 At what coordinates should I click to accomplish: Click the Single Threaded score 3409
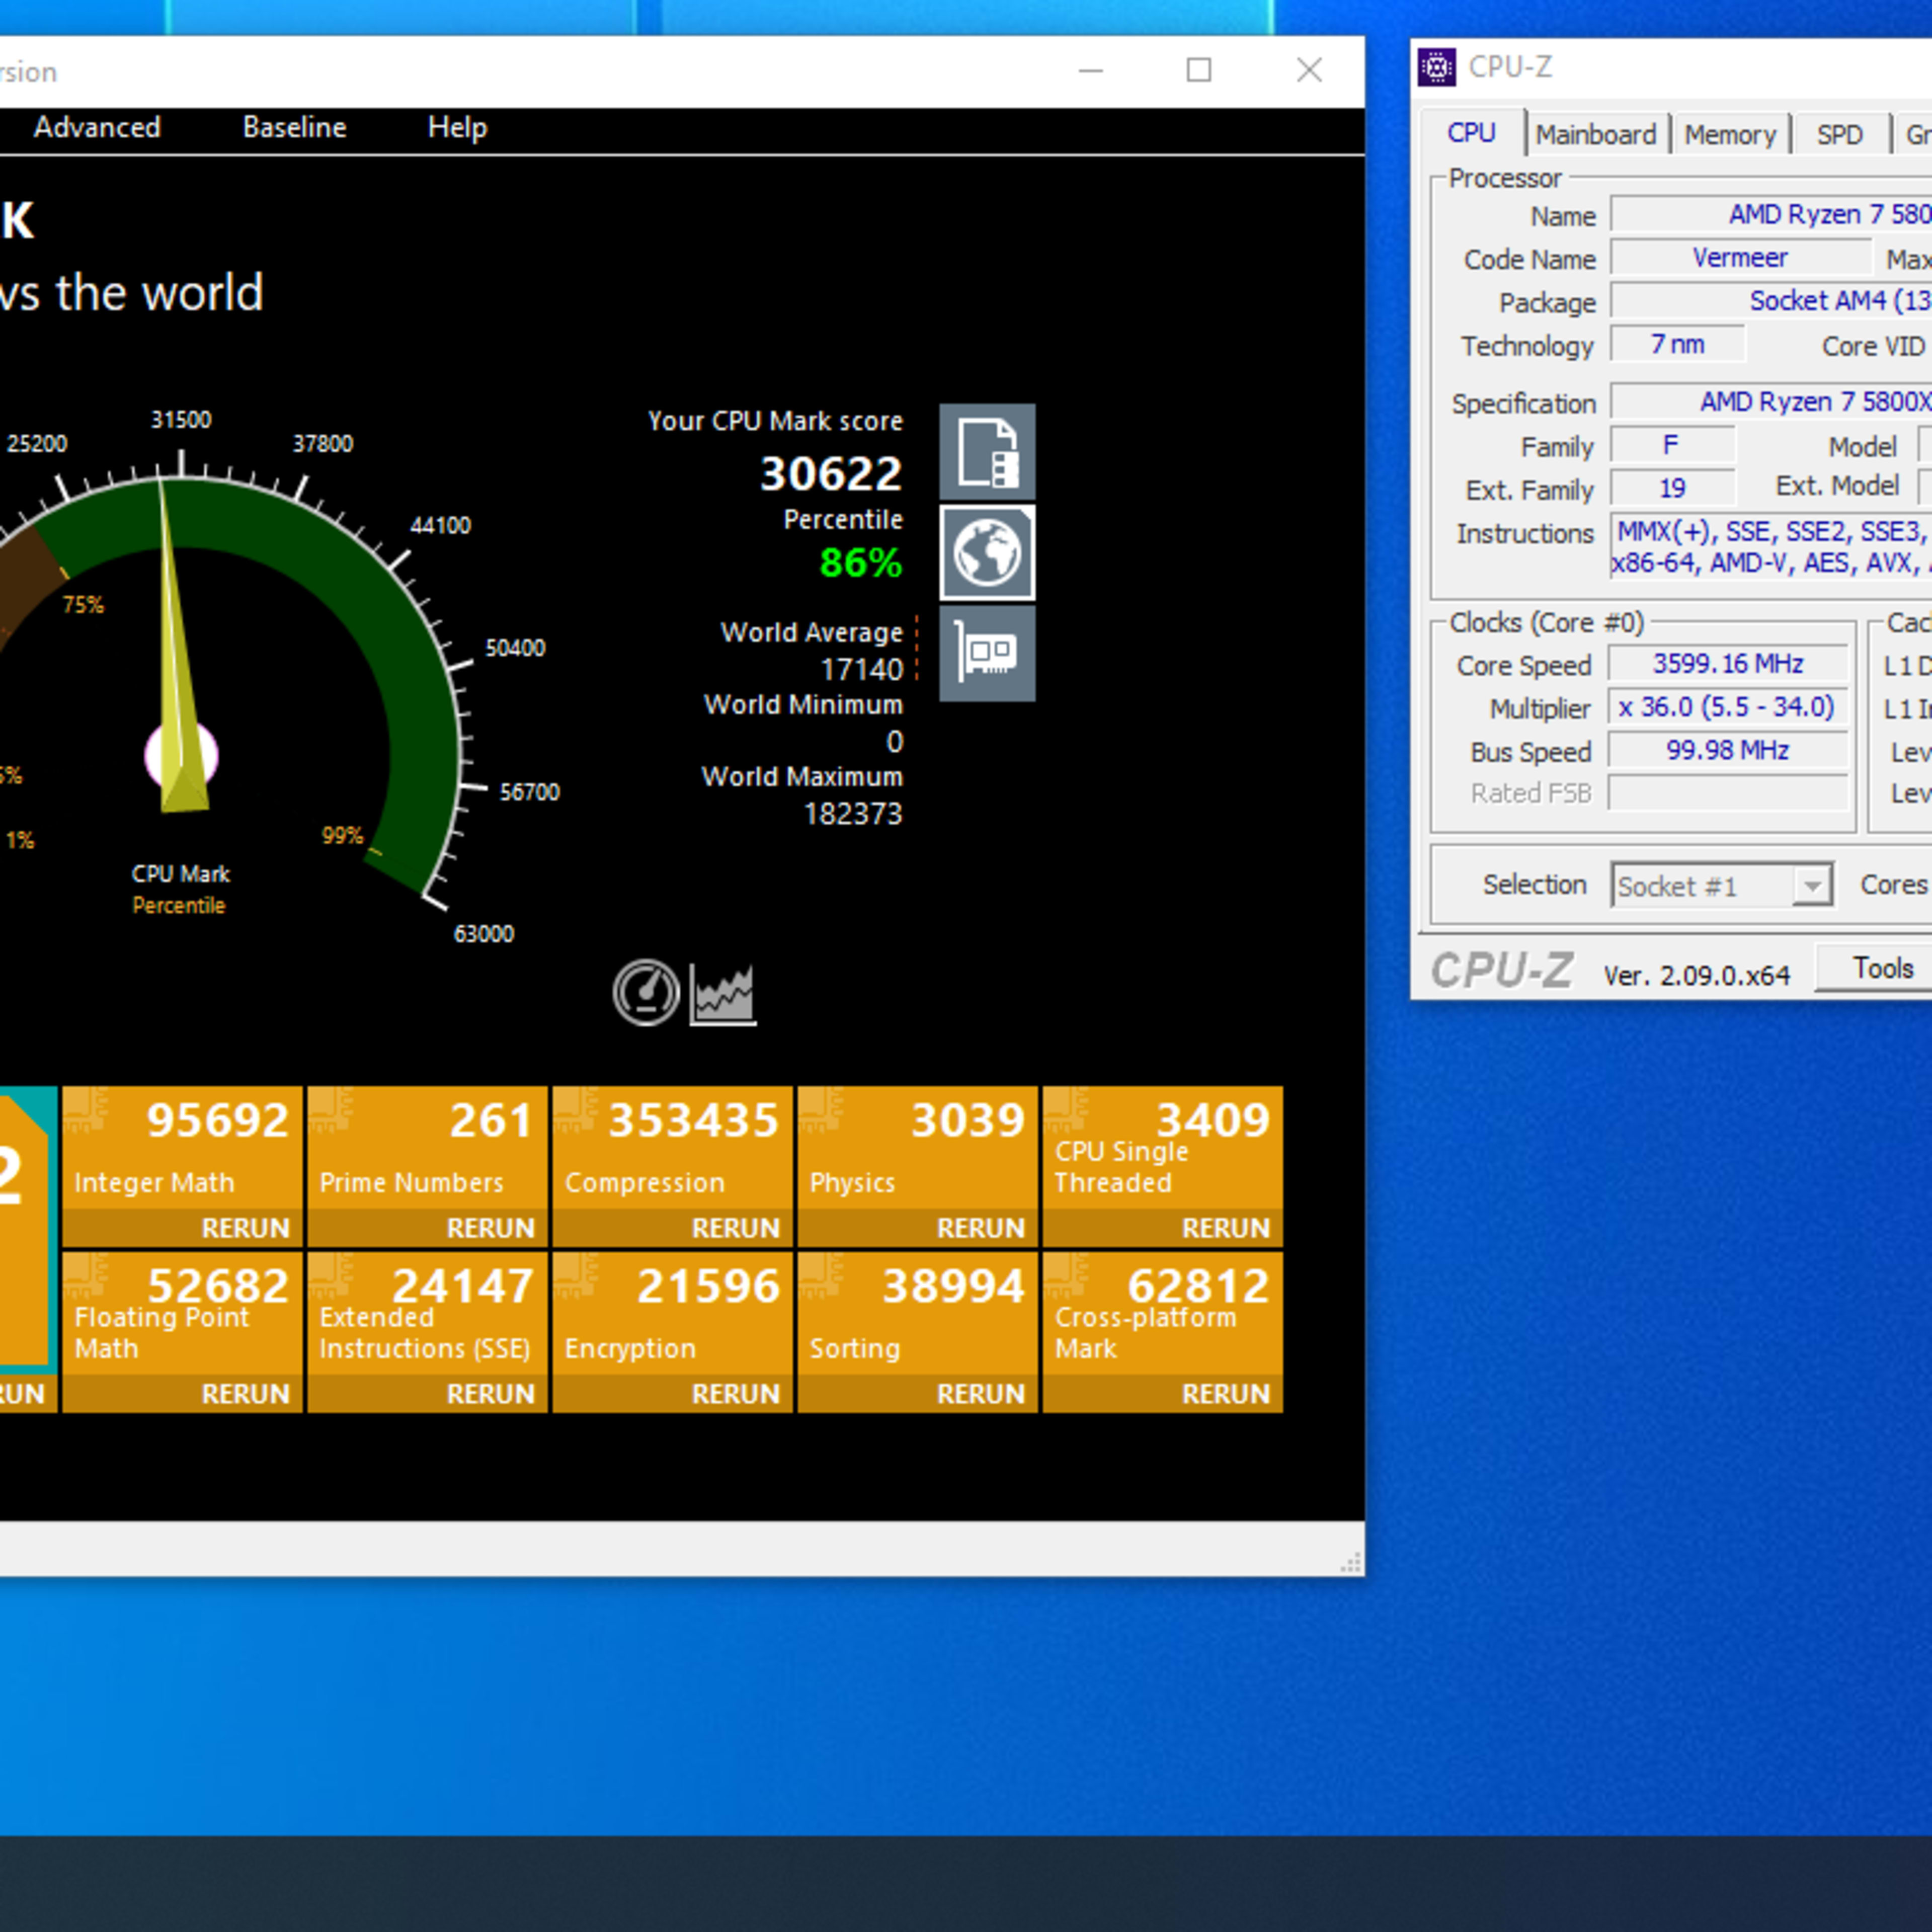[x=1212, y=1120]
